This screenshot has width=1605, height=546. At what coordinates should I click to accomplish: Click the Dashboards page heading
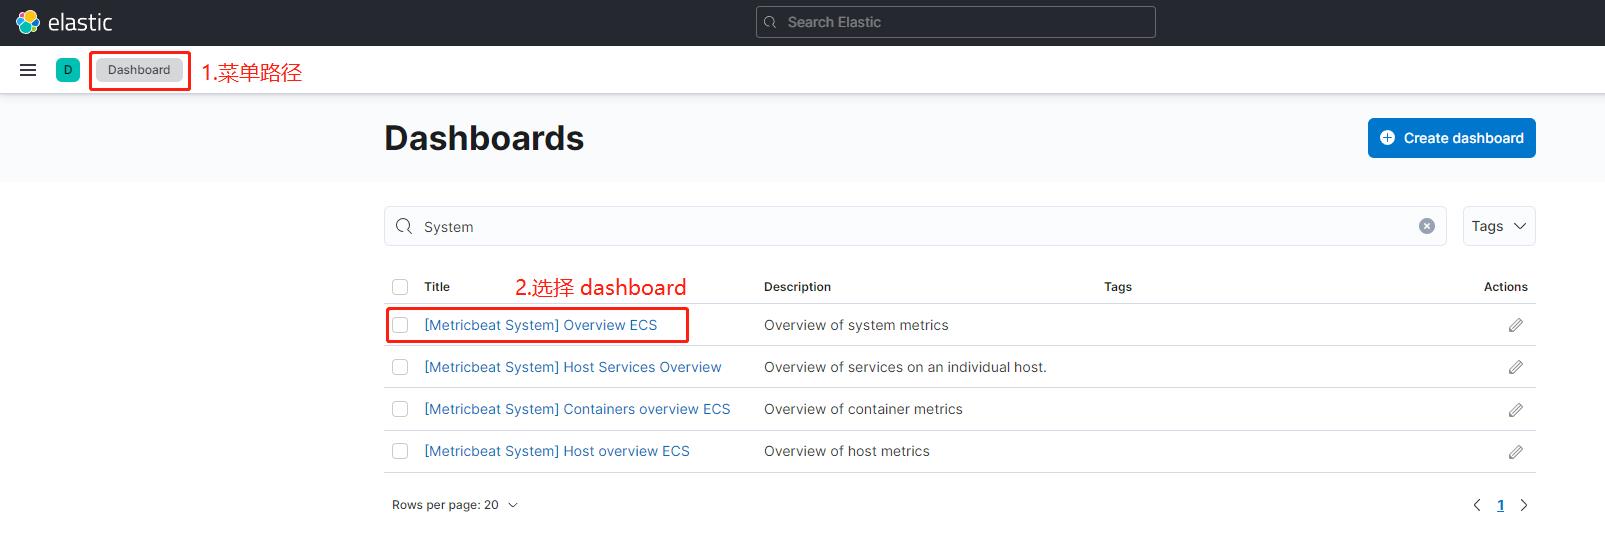pyautogui.click(x=484, y=138)
